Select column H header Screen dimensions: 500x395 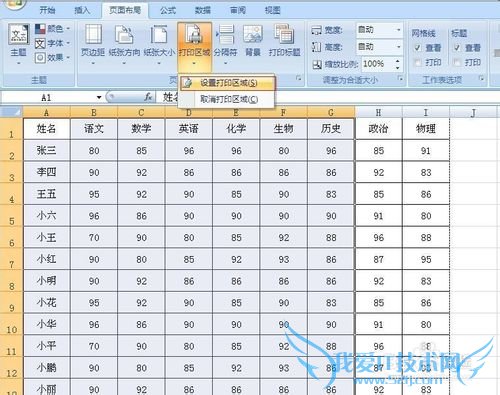(x=378, y=113)
